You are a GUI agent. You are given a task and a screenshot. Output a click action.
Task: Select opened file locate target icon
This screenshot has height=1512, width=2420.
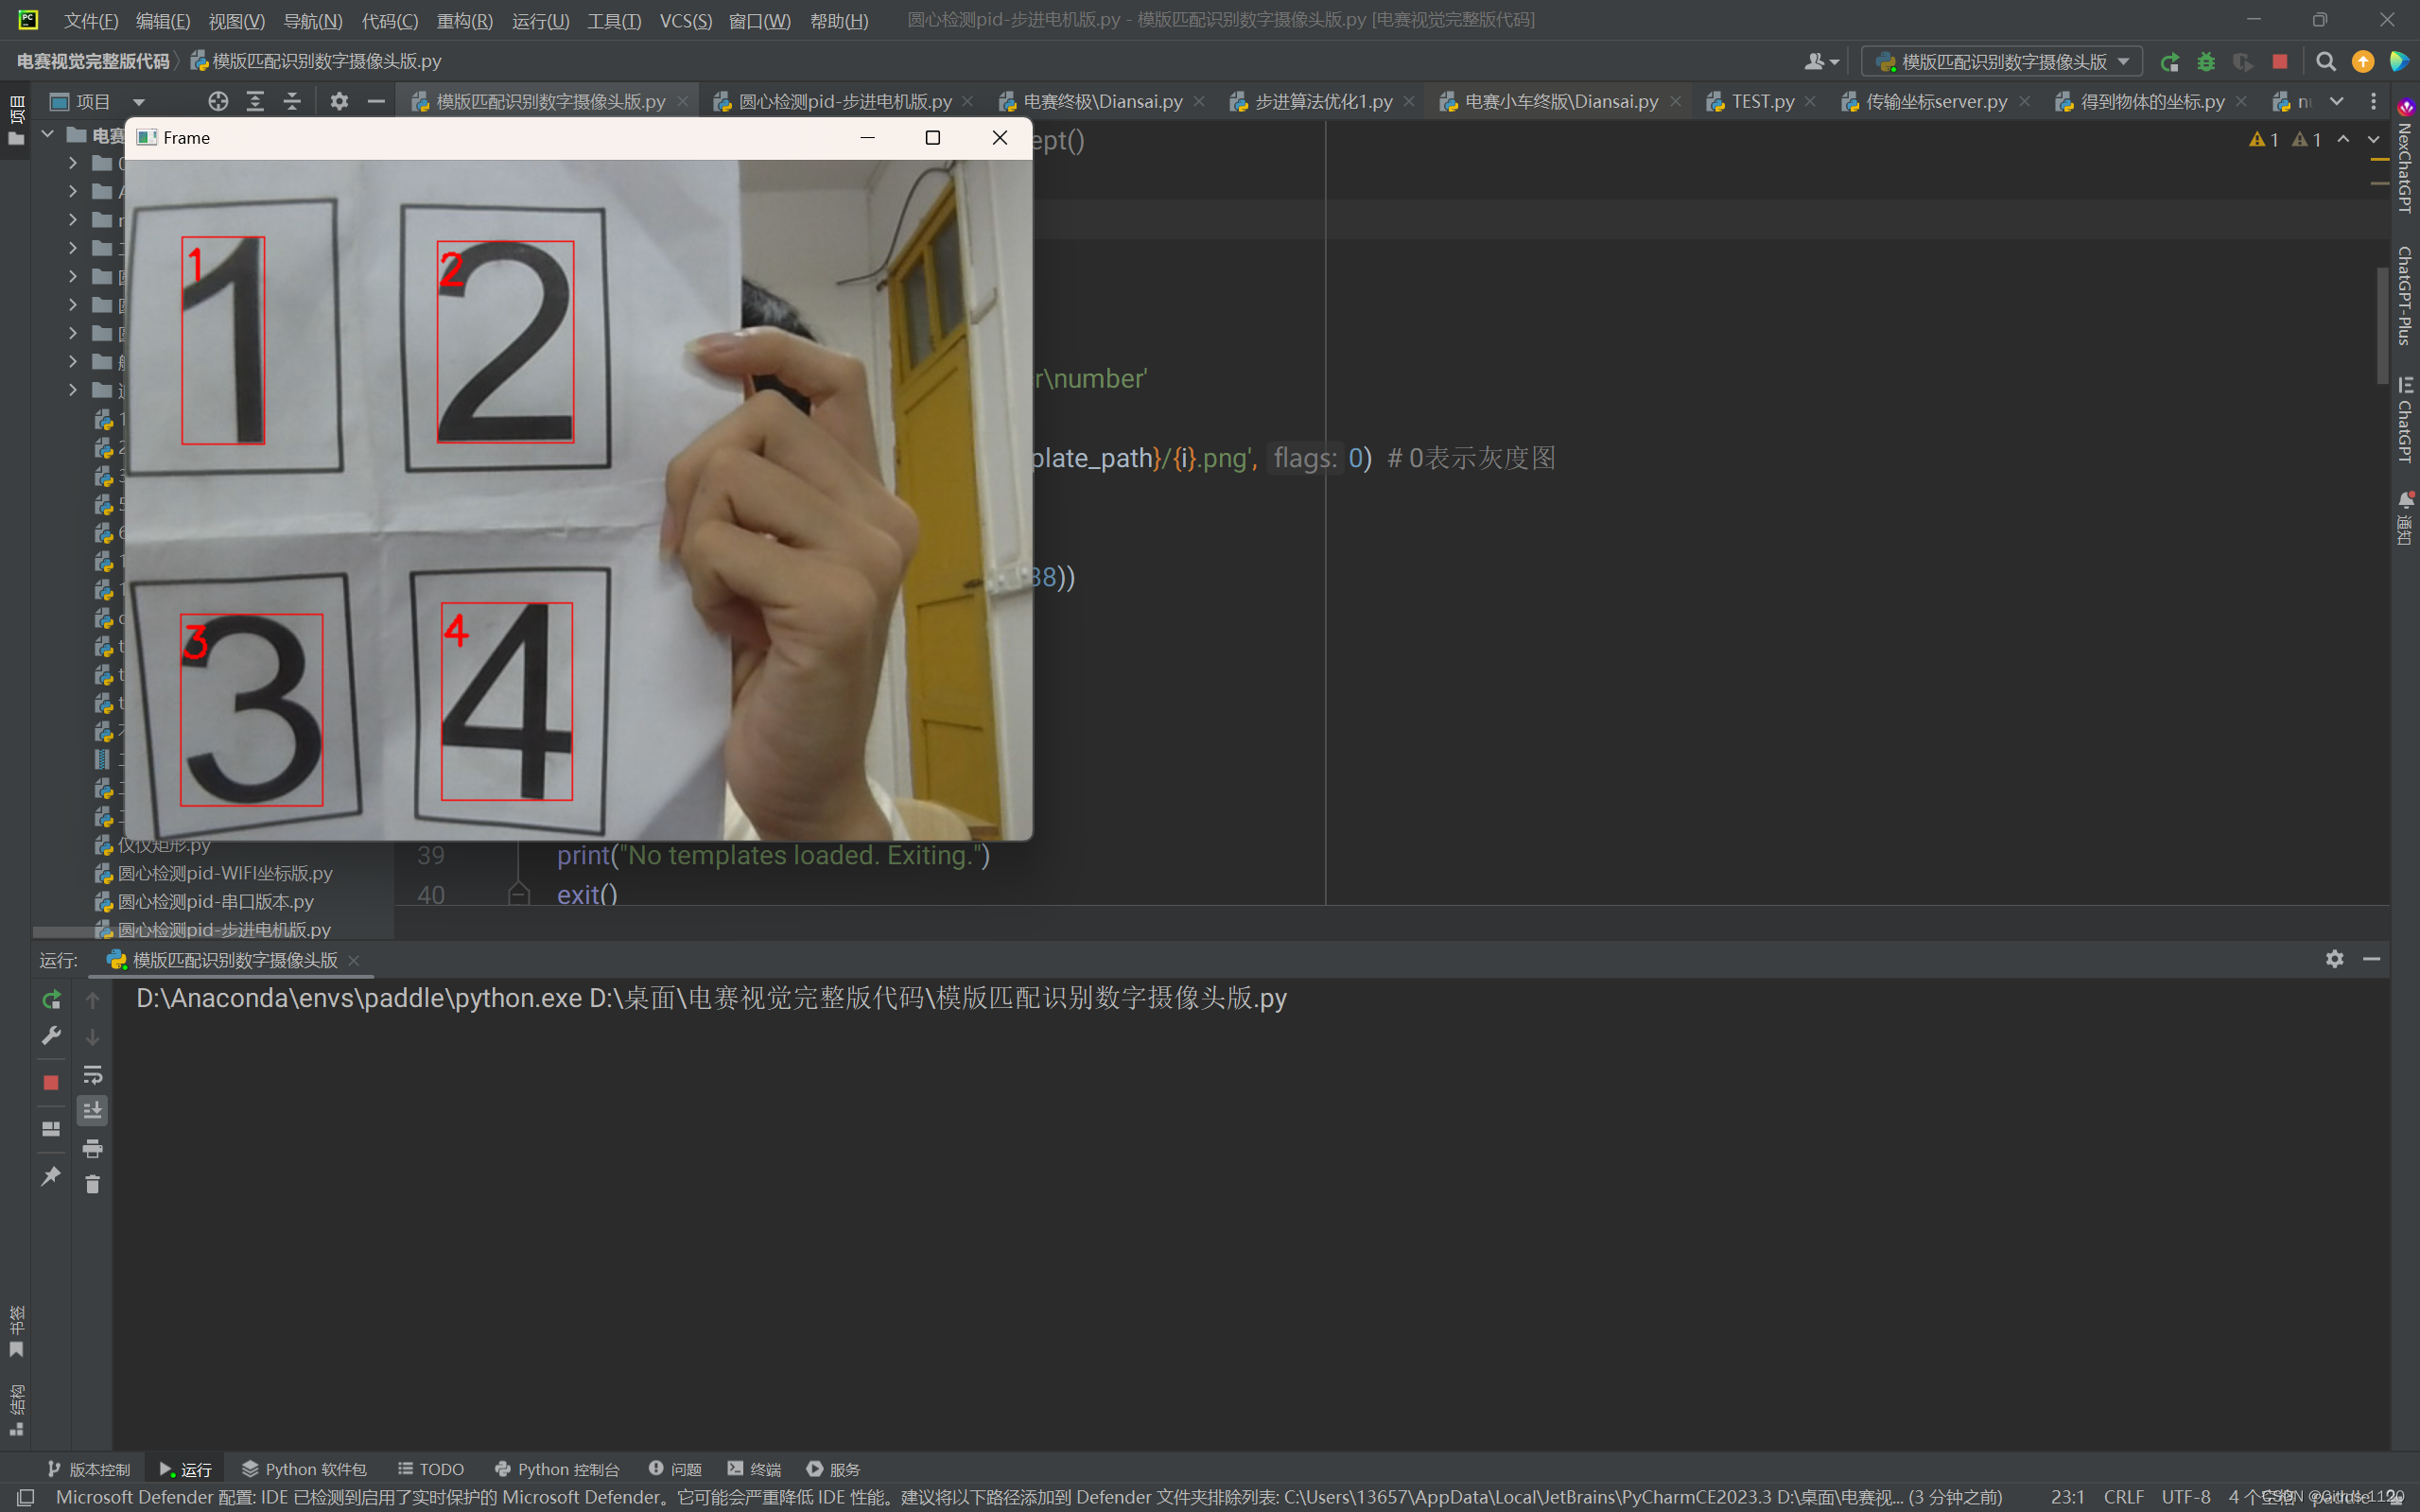tap(218, 101)
